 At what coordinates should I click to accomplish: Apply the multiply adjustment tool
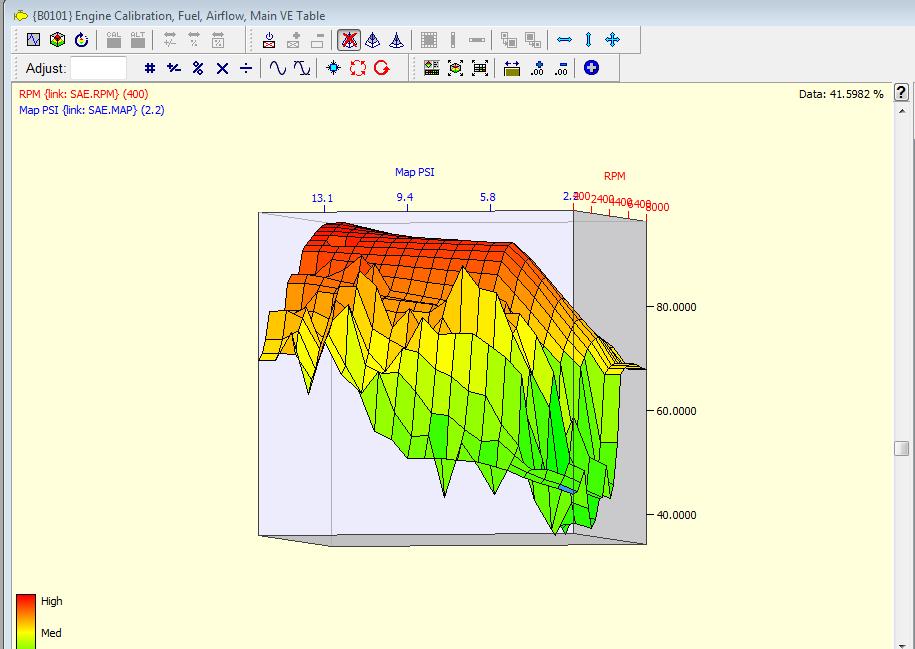220,68
